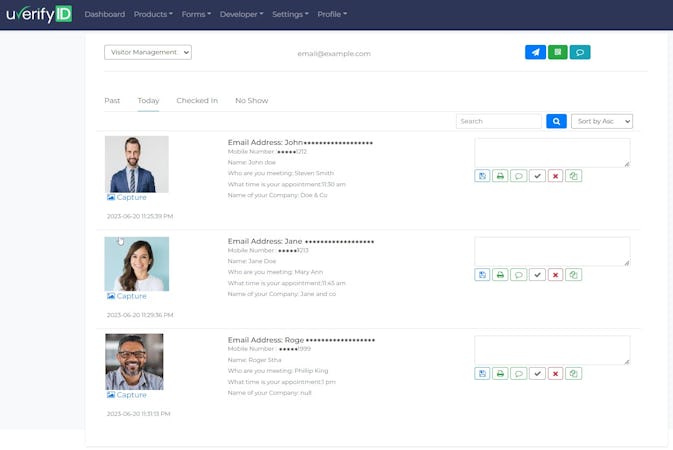Approve John doe with the checkmark
This screenshot has height=450, width=673.
[x=537, y=176]
